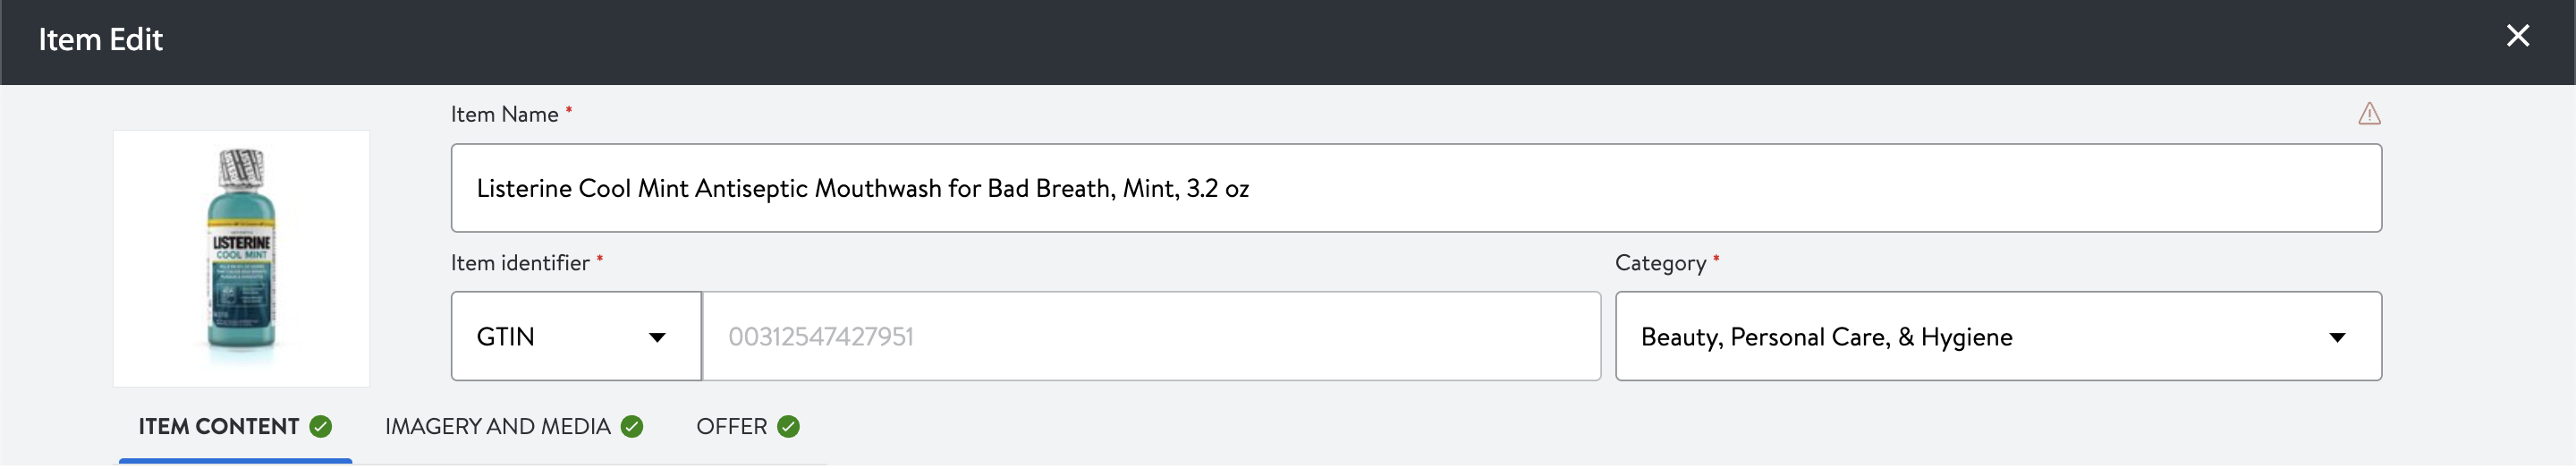
Task: Click the Item Name label
Action: click(504, 115)
